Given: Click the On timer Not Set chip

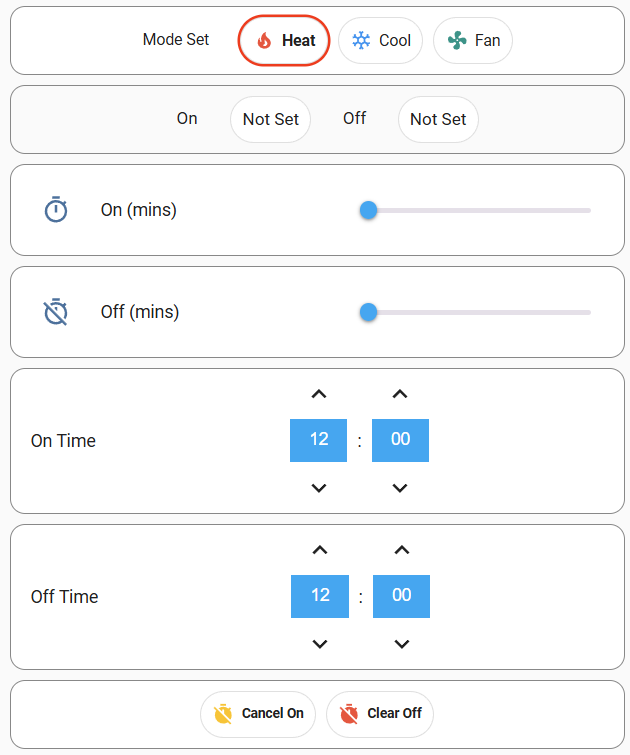Looking at the screenshot, I should (x=270, y=119).
